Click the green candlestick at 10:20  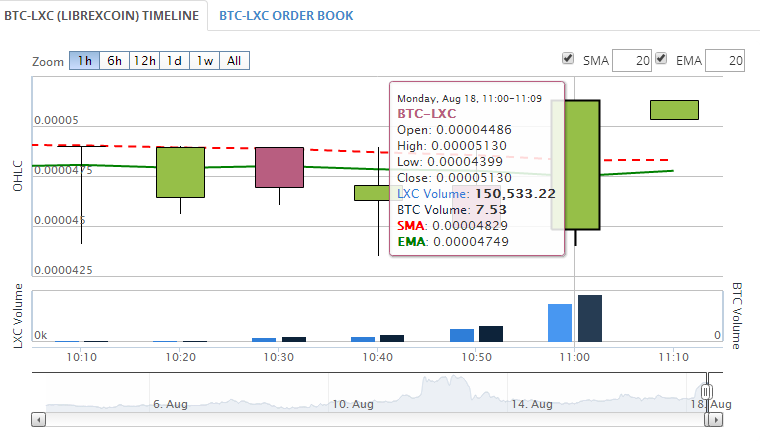tap(180, 172)
